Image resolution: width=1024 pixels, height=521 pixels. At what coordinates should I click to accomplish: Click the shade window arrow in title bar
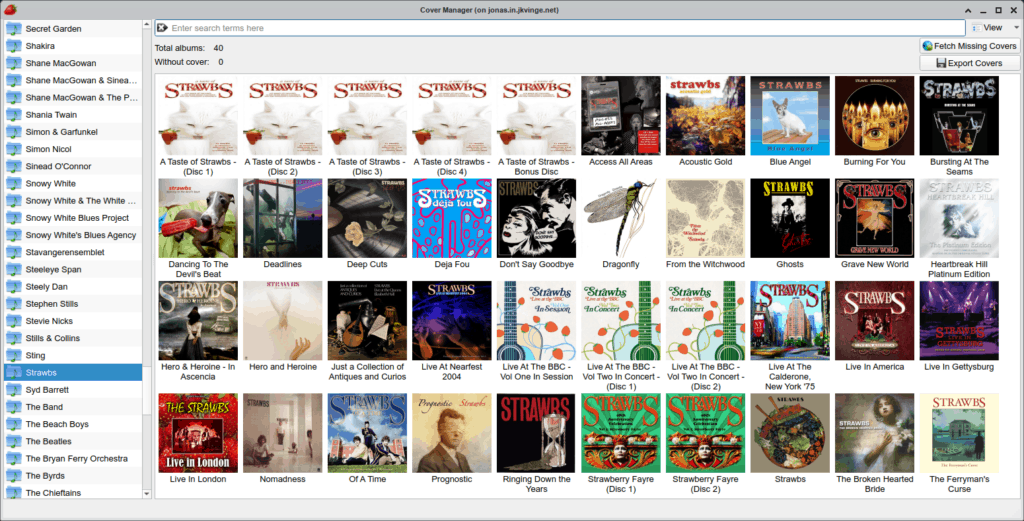pyautogui.click(x=968, y=10)
